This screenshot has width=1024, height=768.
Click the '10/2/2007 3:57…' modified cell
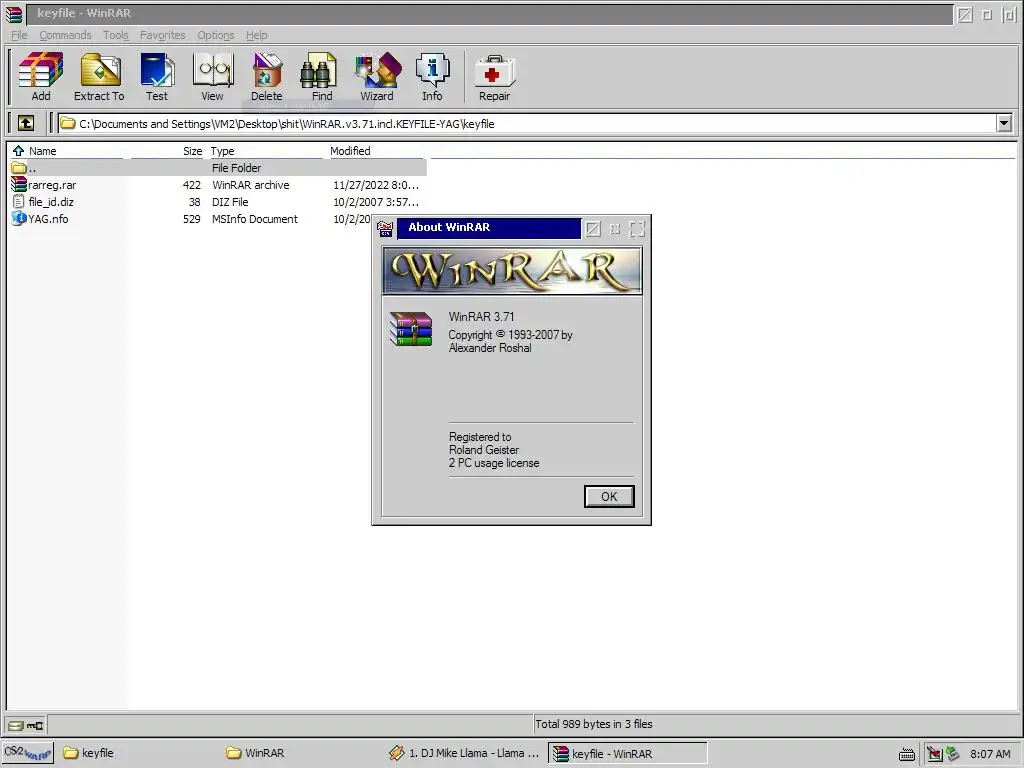pos(376,202)
